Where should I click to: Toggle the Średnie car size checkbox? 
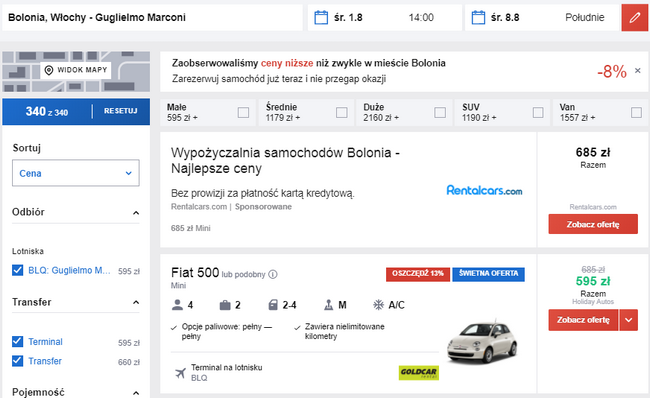(342, 112)
